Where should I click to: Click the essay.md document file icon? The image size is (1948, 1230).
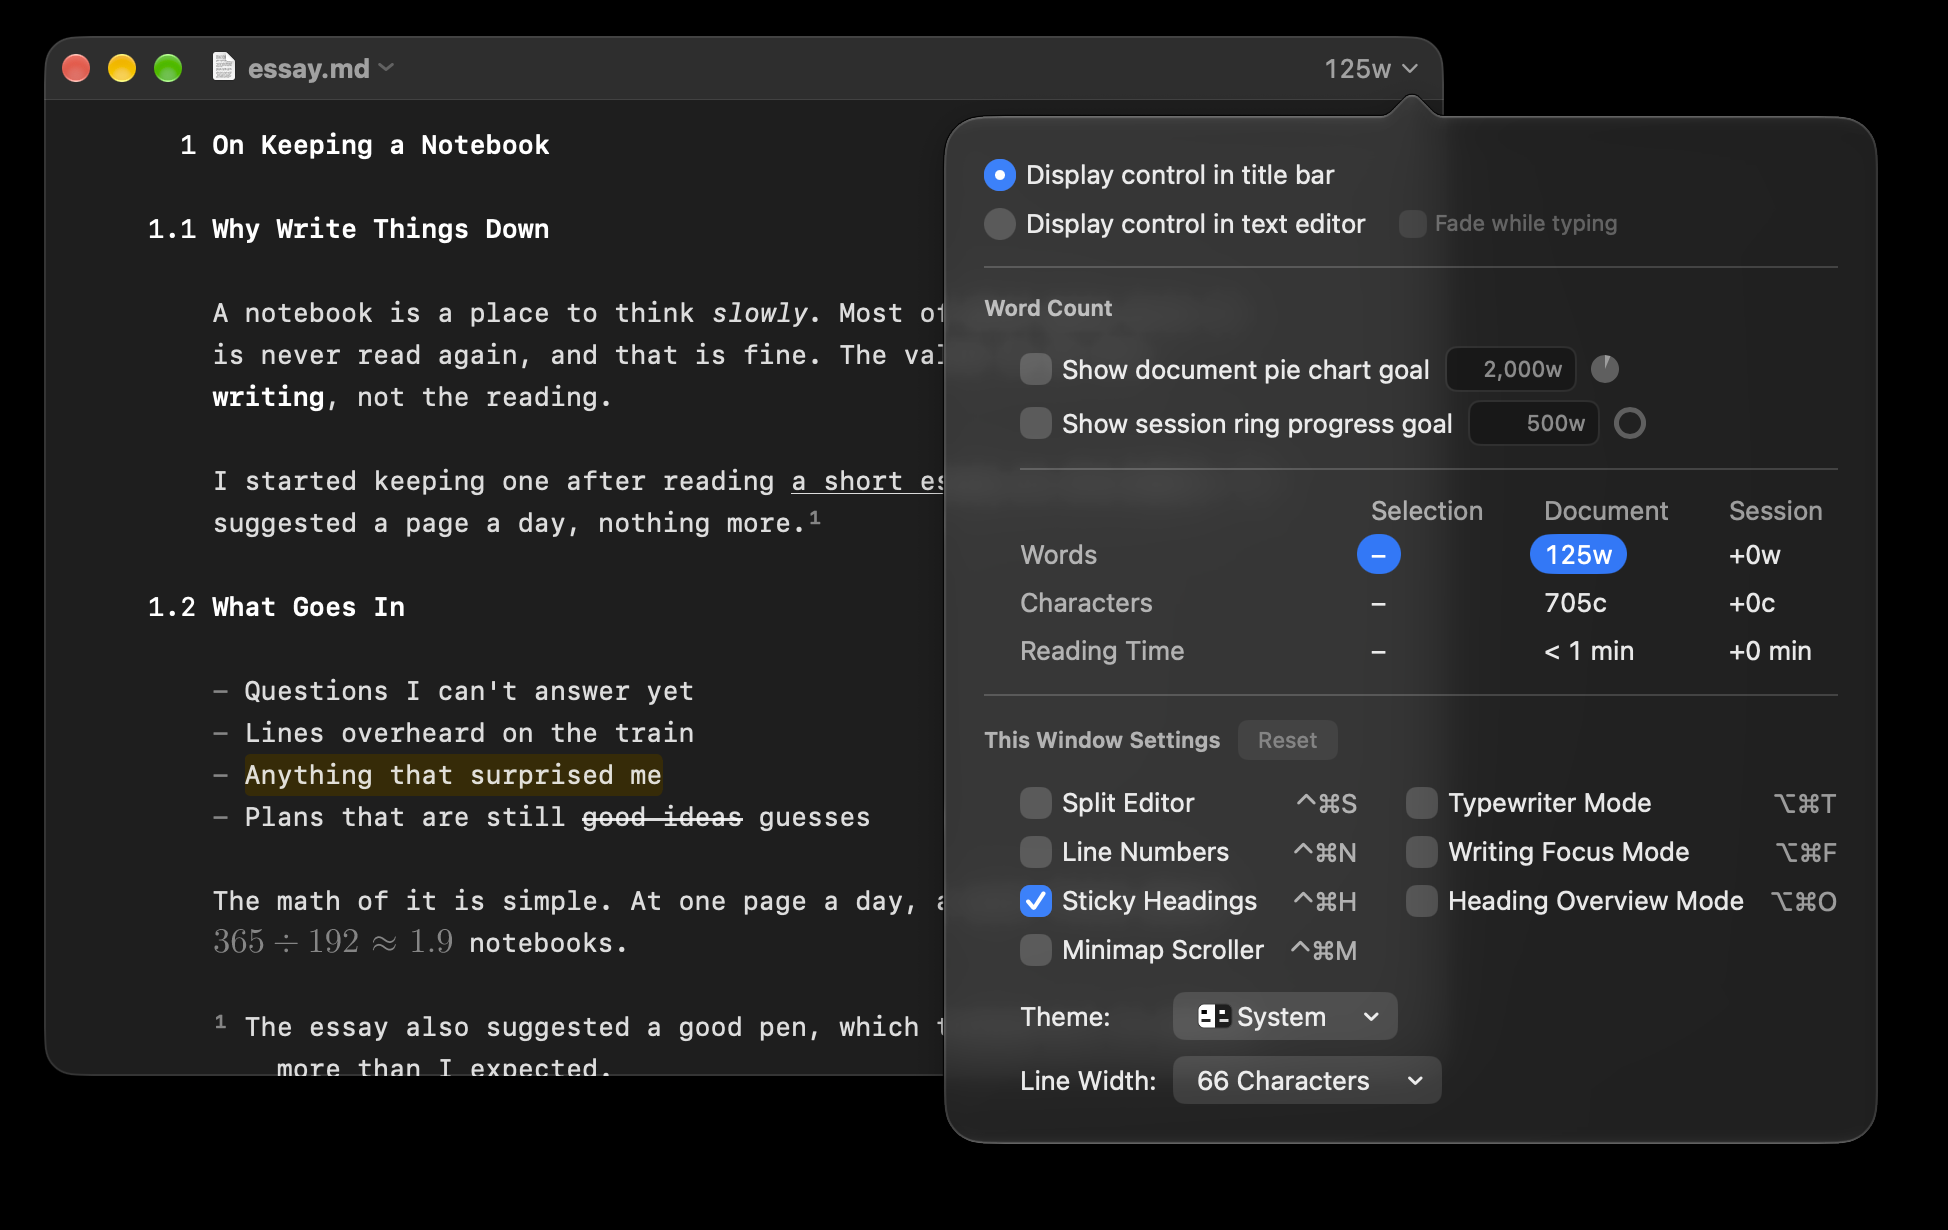coord(224,67)
